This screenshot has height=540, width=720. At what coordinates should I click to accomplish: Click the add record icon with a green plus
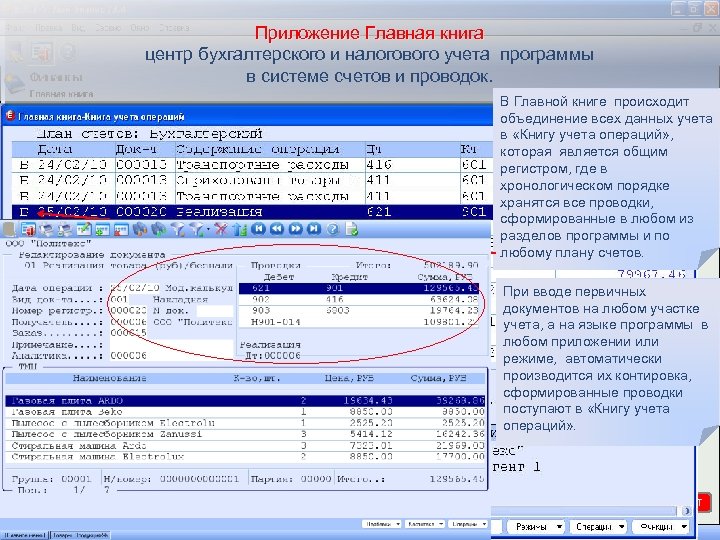pyautogui.click(x=102, y=229)
